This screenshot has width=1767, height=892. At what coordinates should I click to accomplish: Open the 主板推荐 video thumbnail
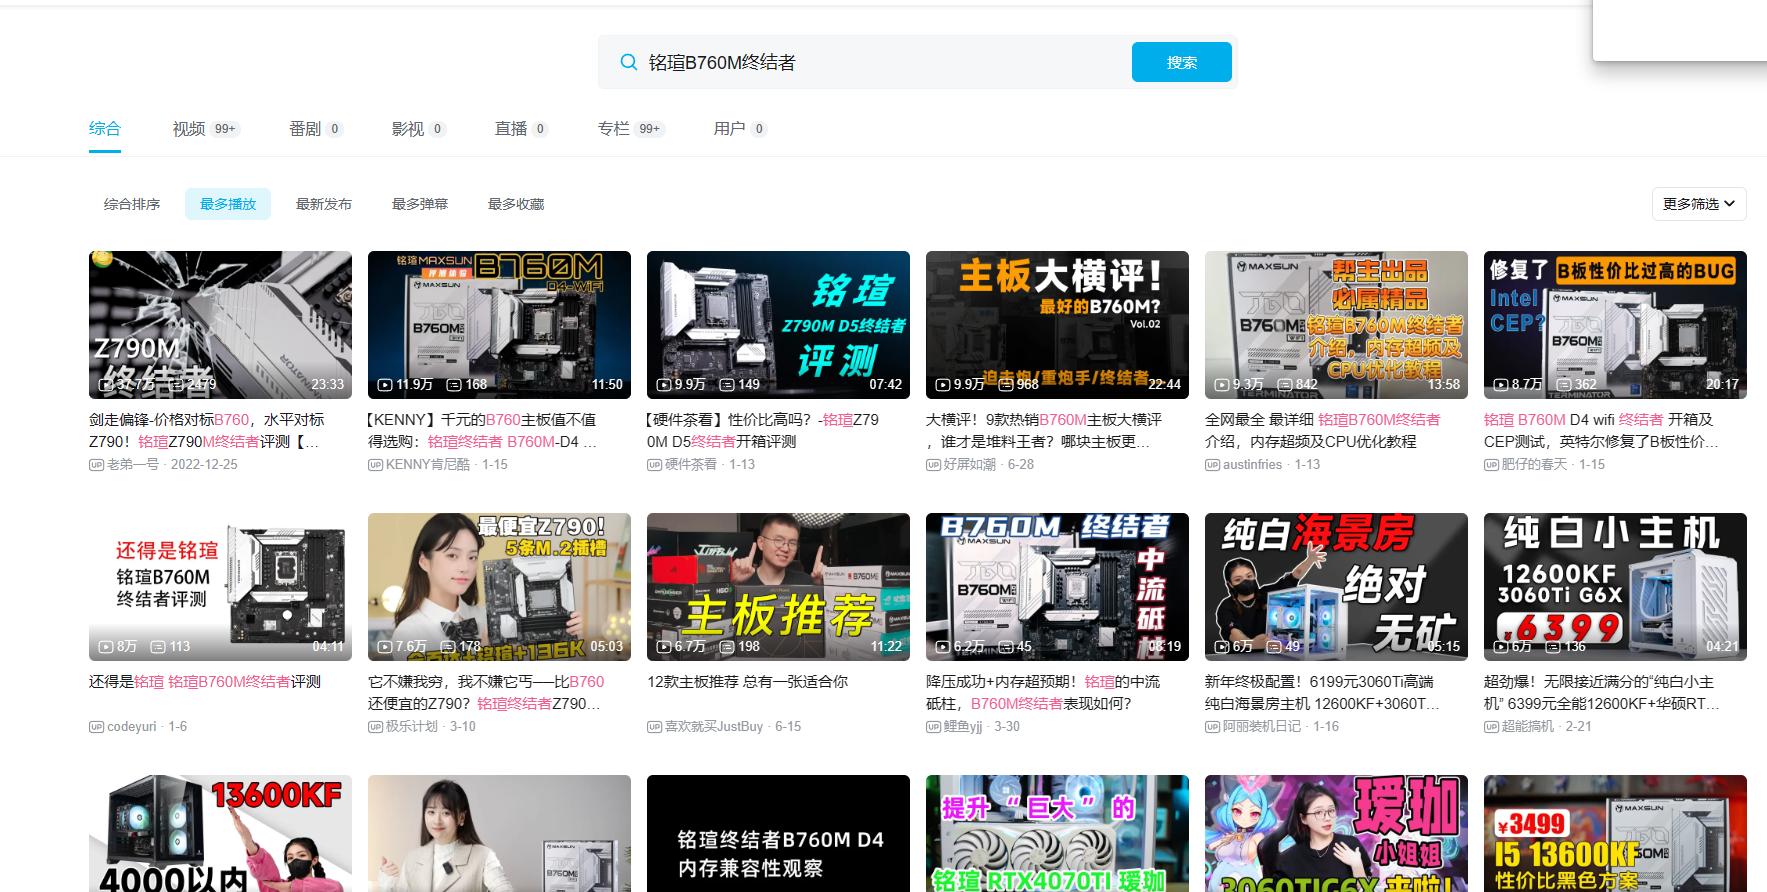[x=778, y=587]
